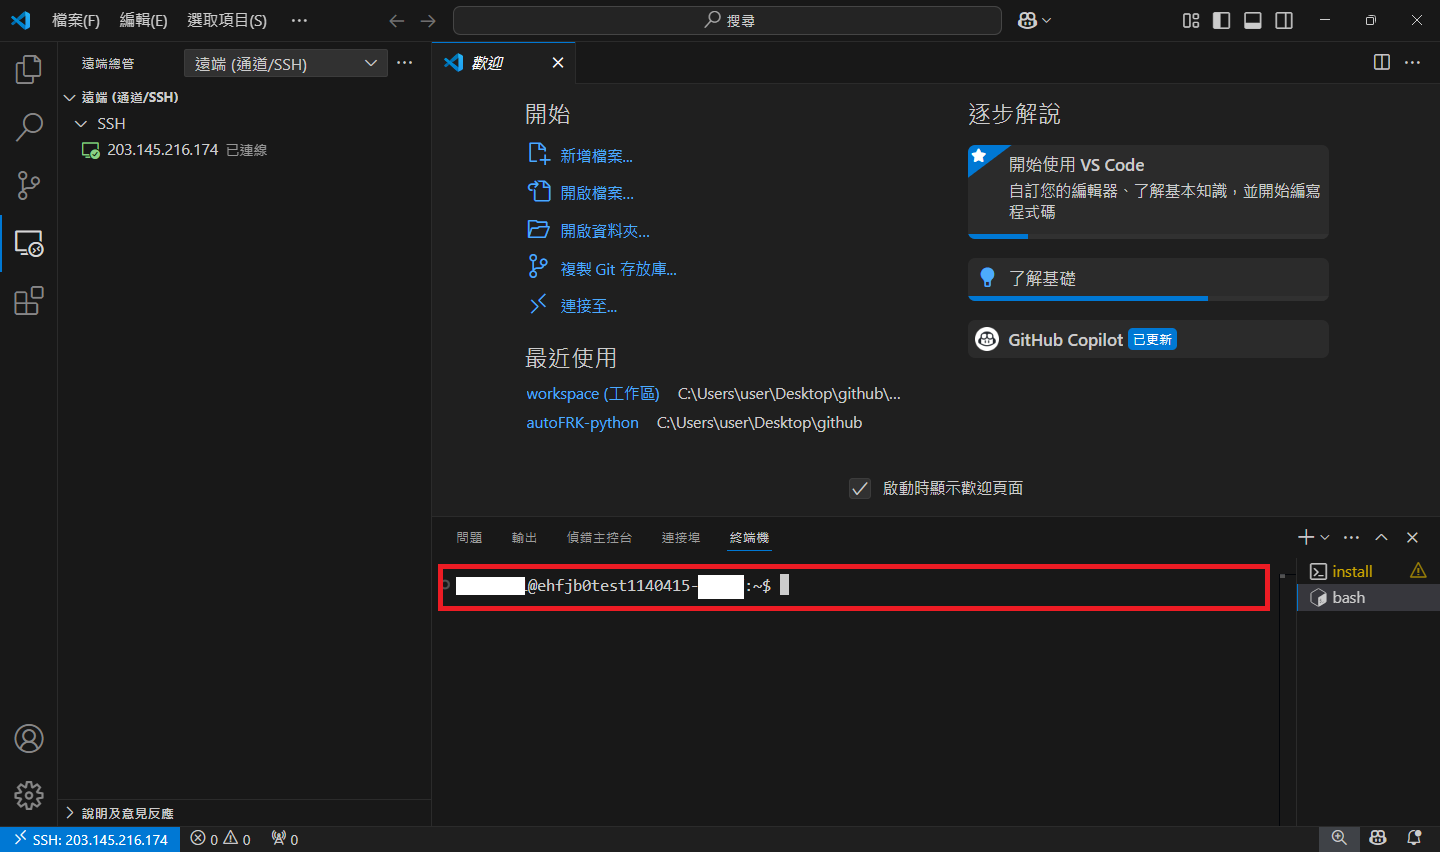This screenshot has height=852, width=1440.
Task: Focus the terminal prompt line
Action: 854,586
